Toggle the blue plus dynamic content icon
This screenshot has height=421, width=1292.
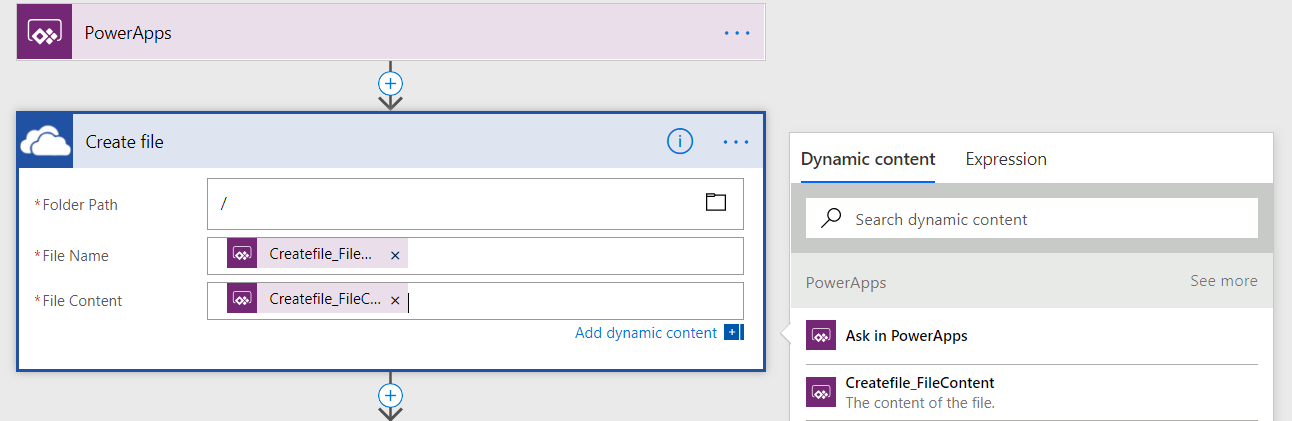tap(733, 333)
